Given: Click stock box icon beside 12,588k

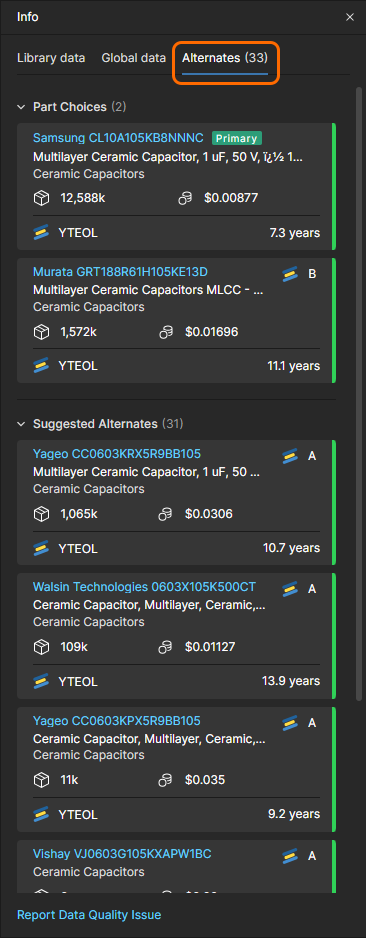Looking at the screenshot, I should 41,198.
